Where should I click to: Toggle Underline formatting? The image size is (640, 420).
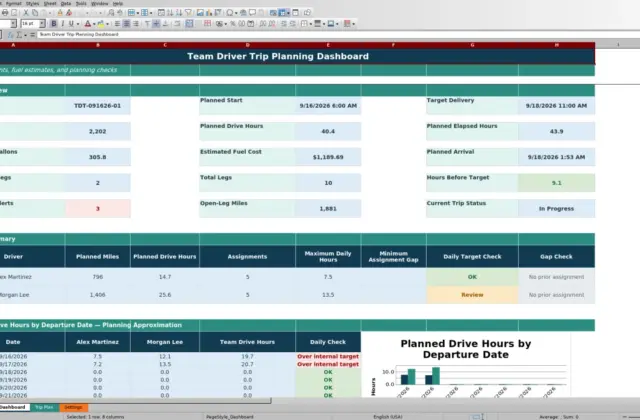click(71, 24)
